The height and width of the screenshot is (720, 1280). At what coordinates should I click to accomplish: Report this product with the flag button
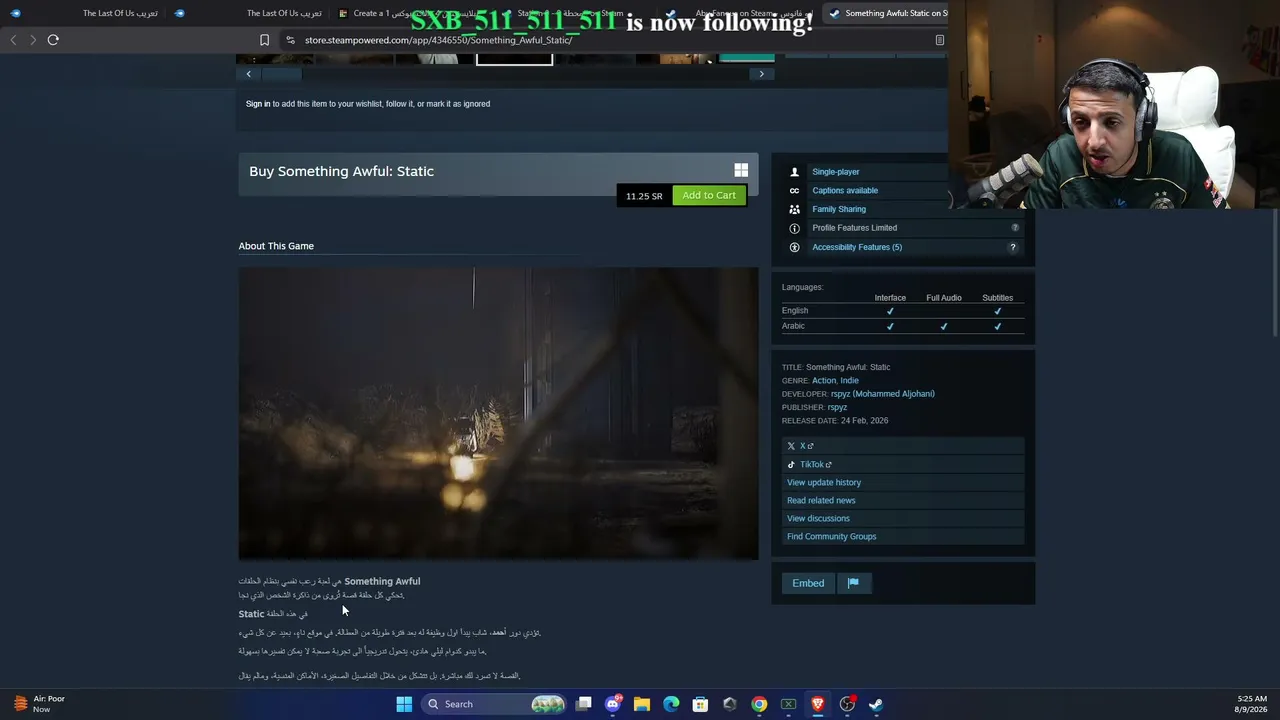pos(853,583)
